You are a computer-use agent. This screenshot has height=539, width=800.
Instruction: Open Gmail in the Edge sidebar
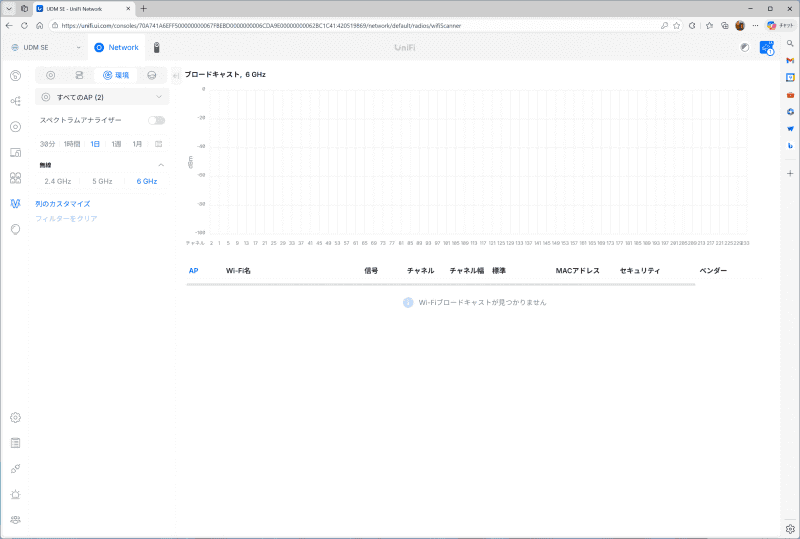pos(790,60)
